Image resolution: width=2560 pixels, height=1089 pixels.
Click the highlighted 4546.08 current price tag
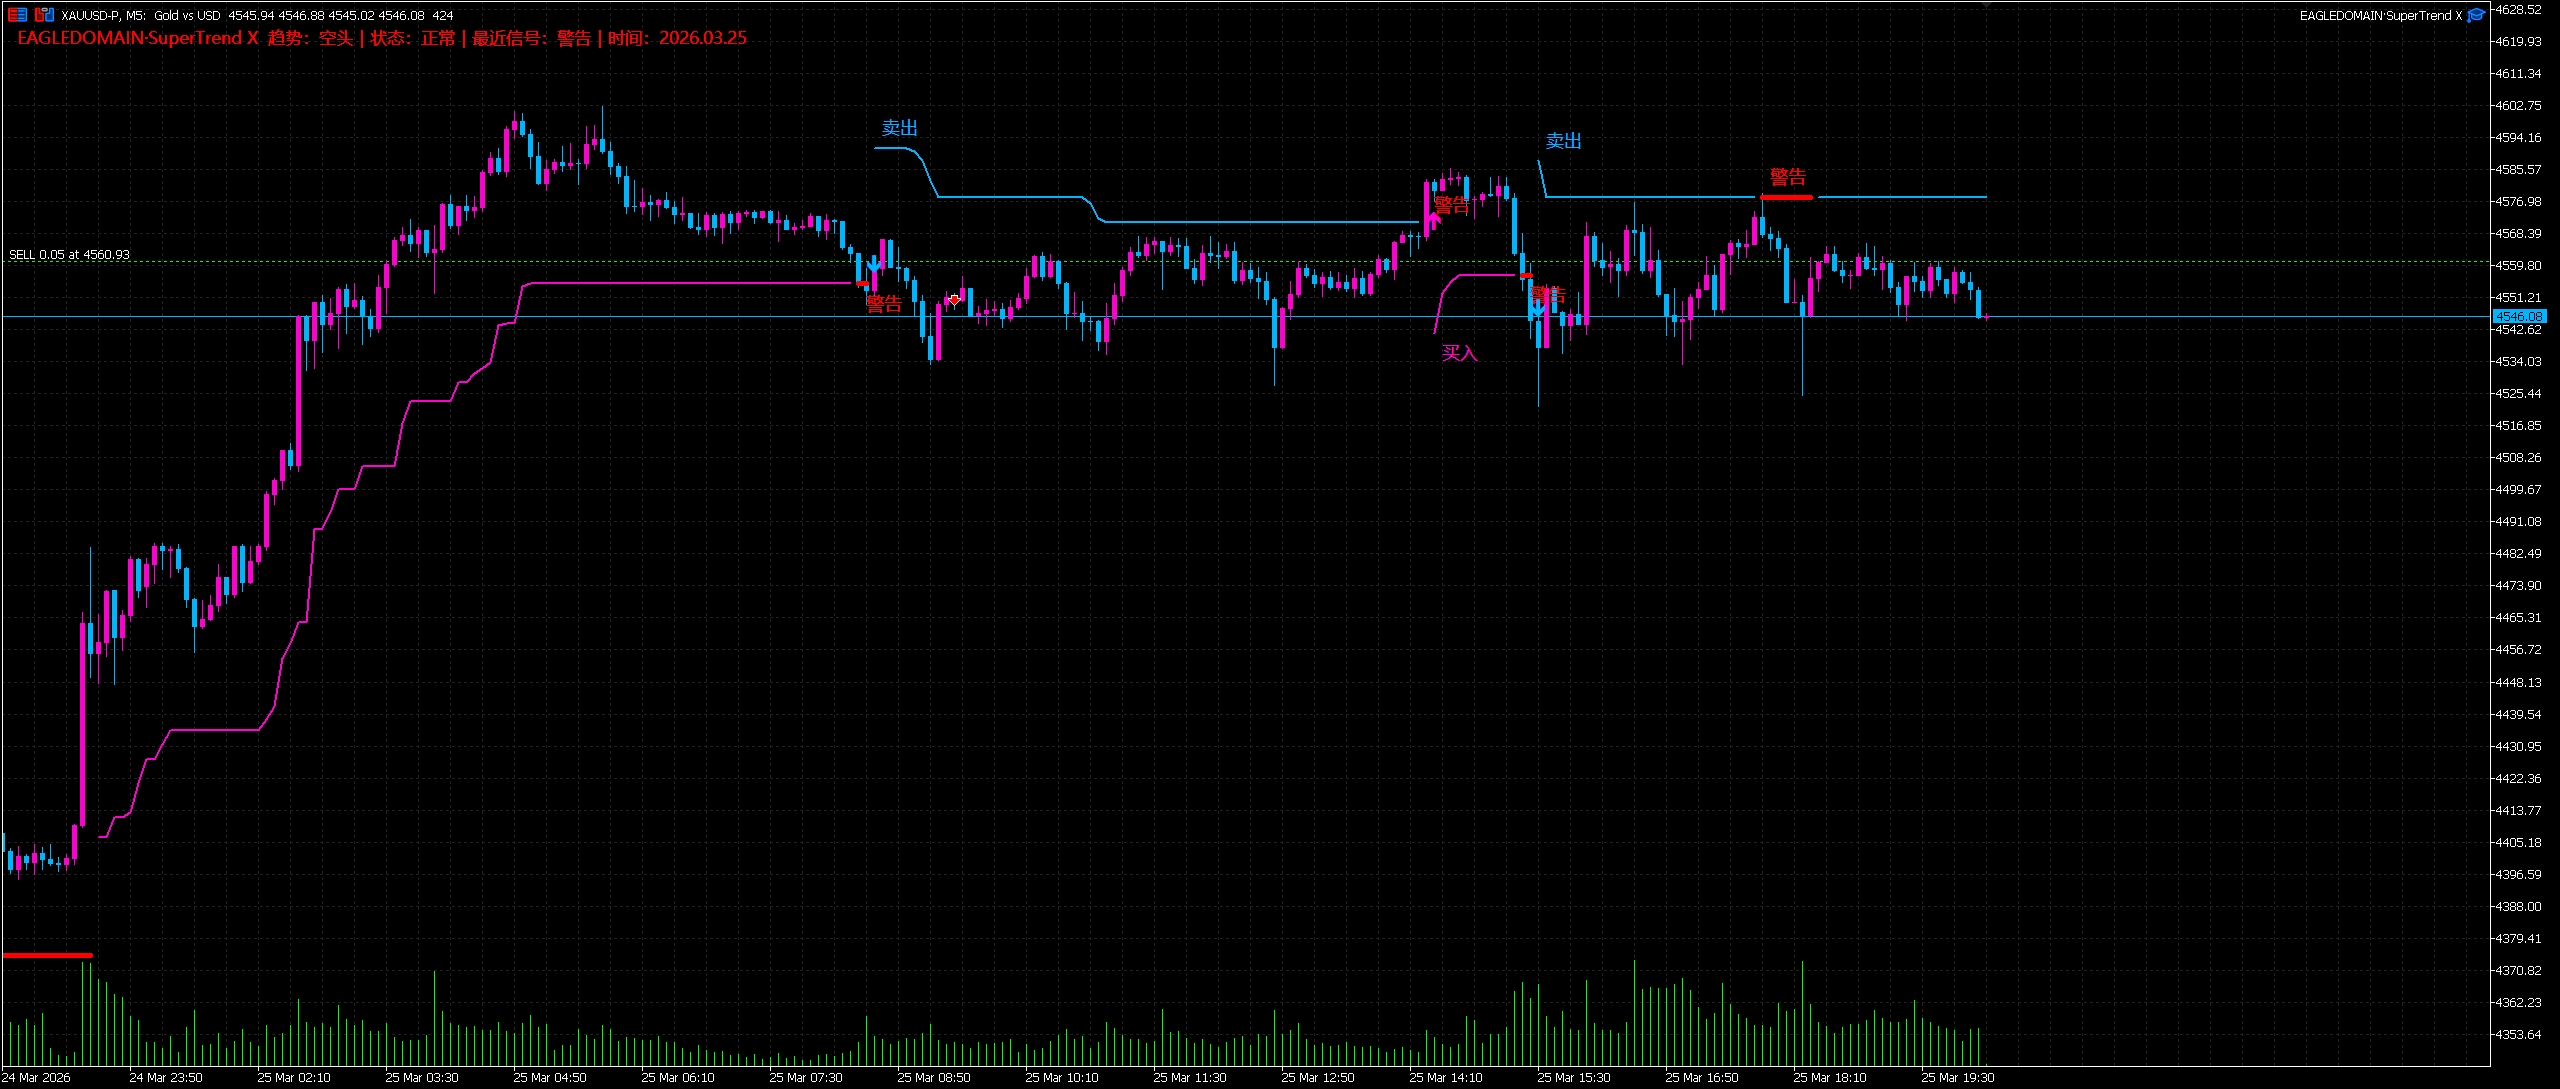coord(2518,317)
